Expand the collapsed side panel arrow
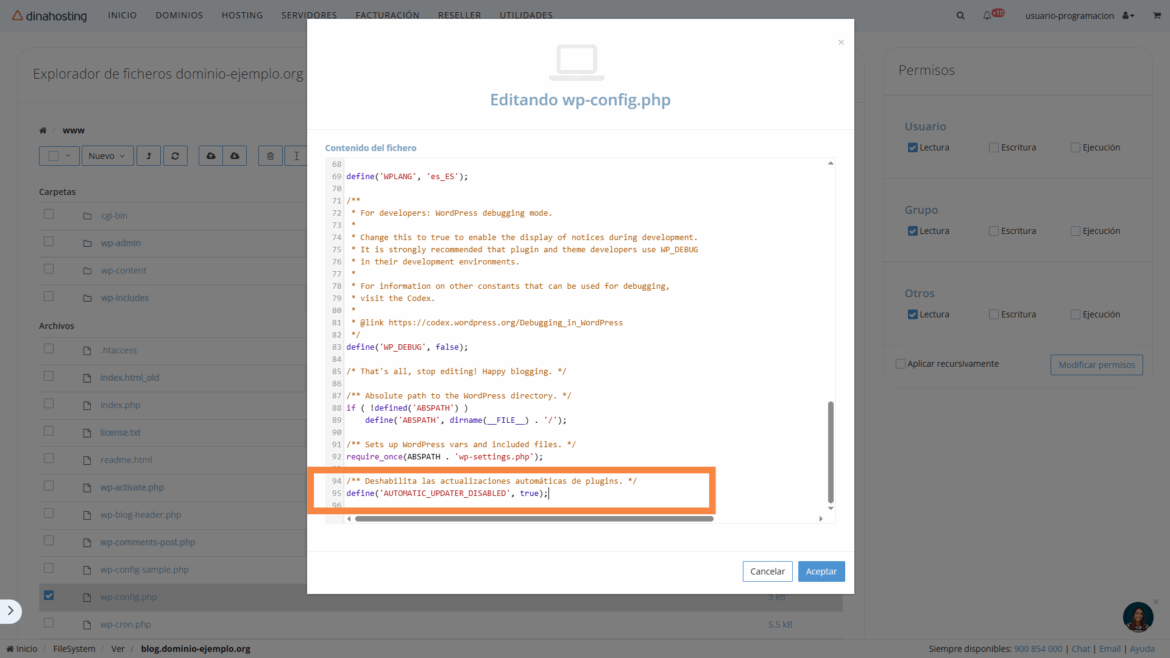Screen dimensions: 1170x658 tap(10, 611)
